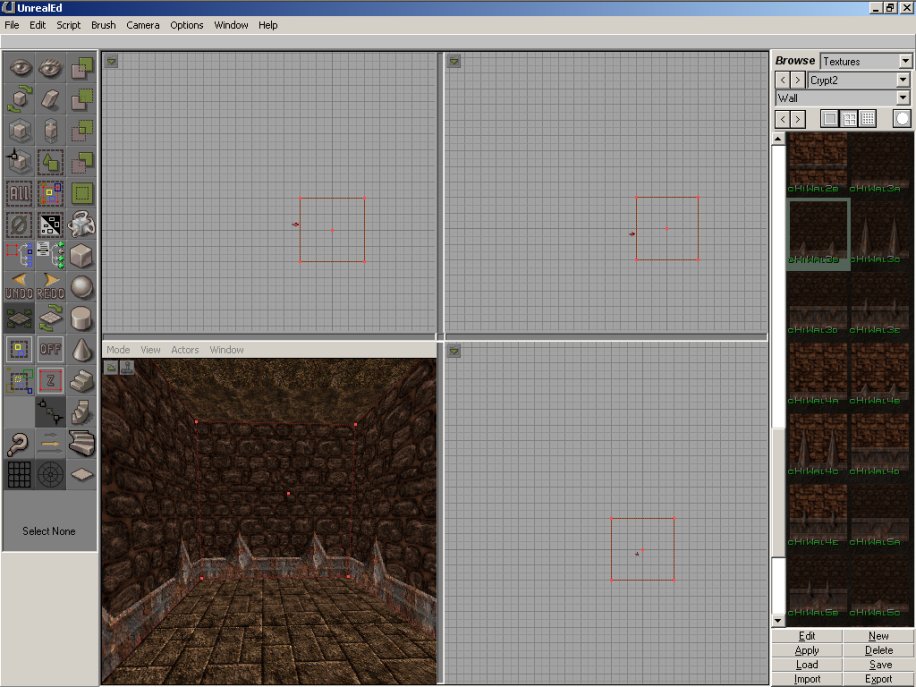916x687 pixels.
Task: Open the Brush menu
Action: 103,25
